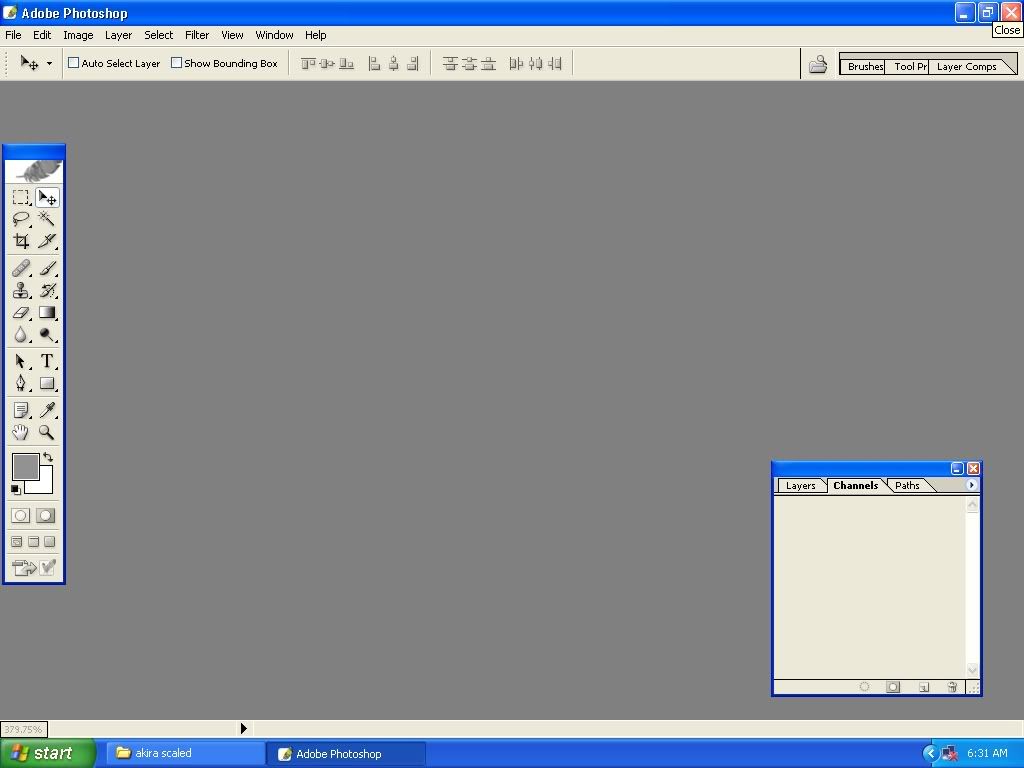Click the foreground color swatch

click(24, 466)
